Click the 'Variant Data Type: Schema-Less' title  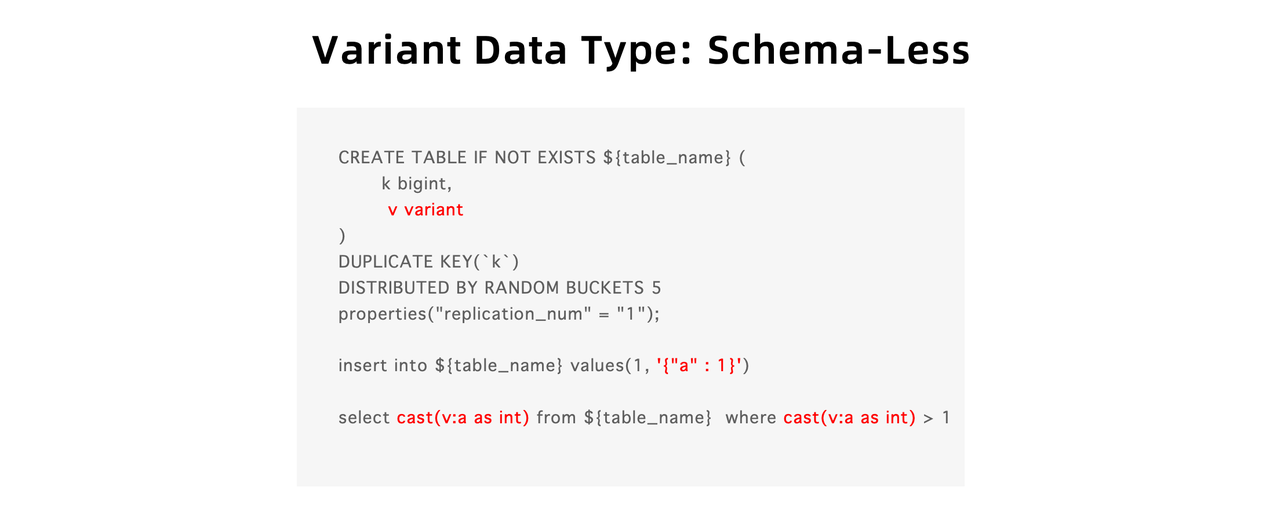pyautogui.click(x=640, y=50)
